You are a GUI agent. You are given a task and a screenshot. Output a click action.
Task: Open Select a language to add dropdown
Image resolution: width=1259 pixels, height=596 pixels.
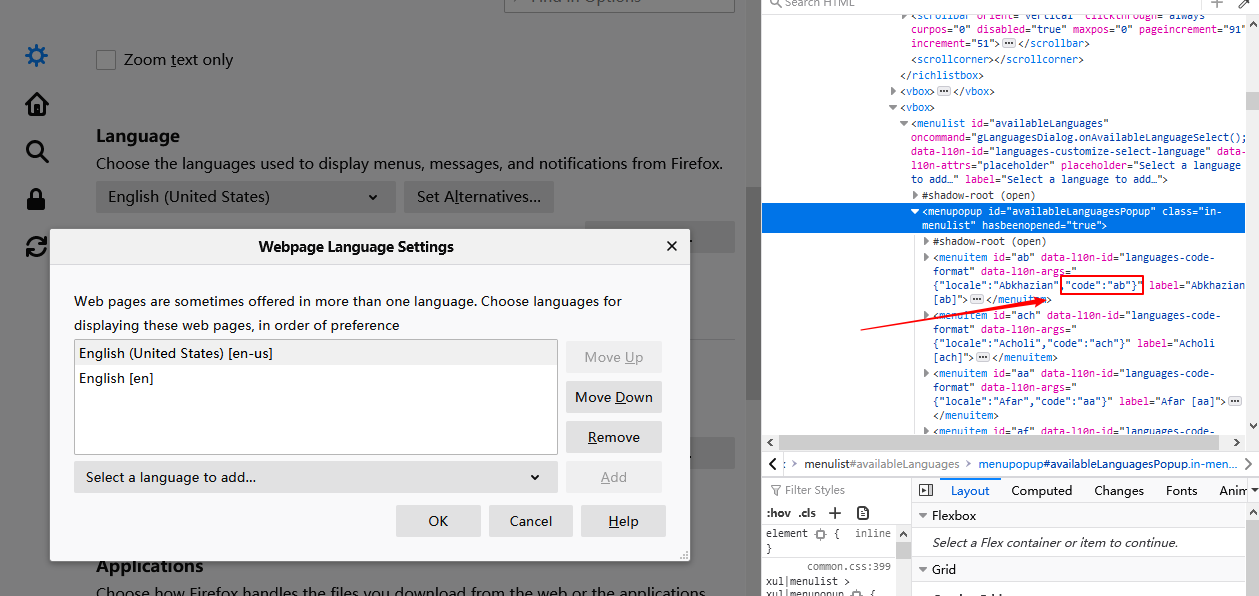click(x=316, y=477)
